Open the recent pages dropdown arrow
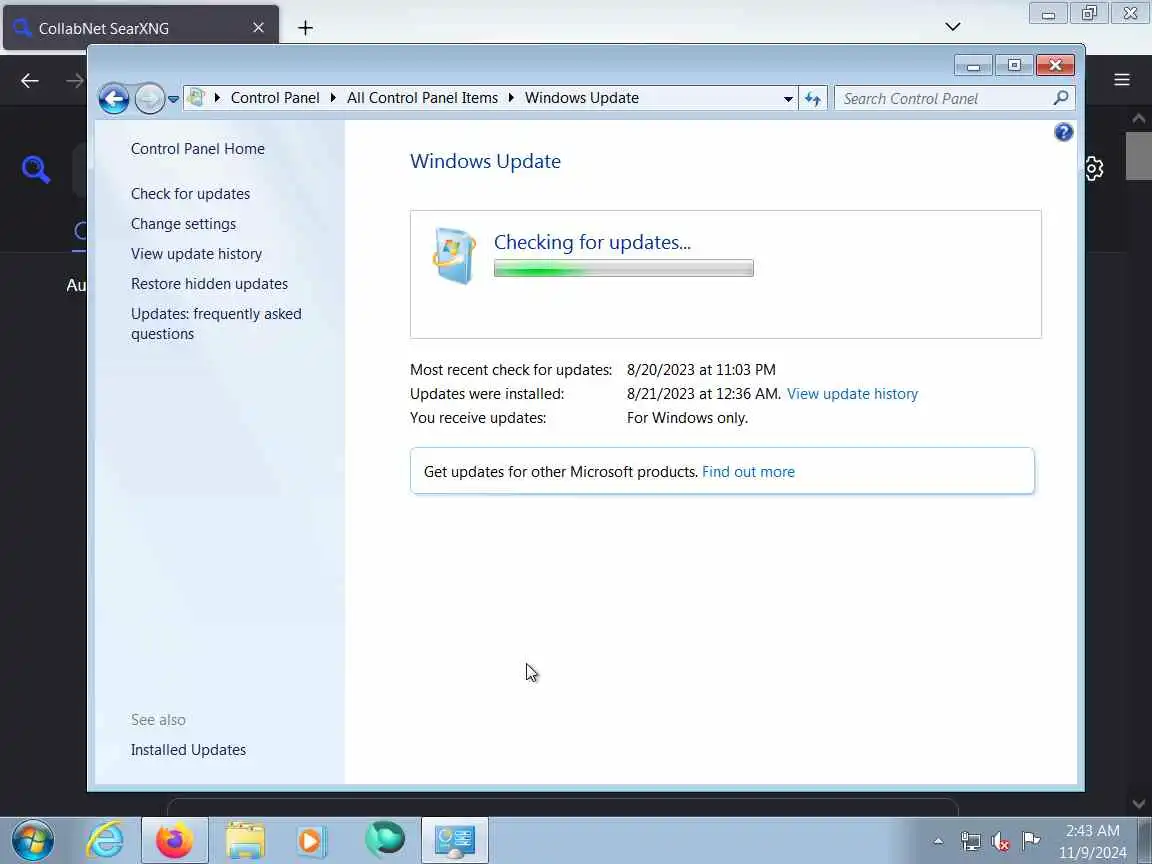The width and height of the screenshot is (1152, 864). point(173,99)
